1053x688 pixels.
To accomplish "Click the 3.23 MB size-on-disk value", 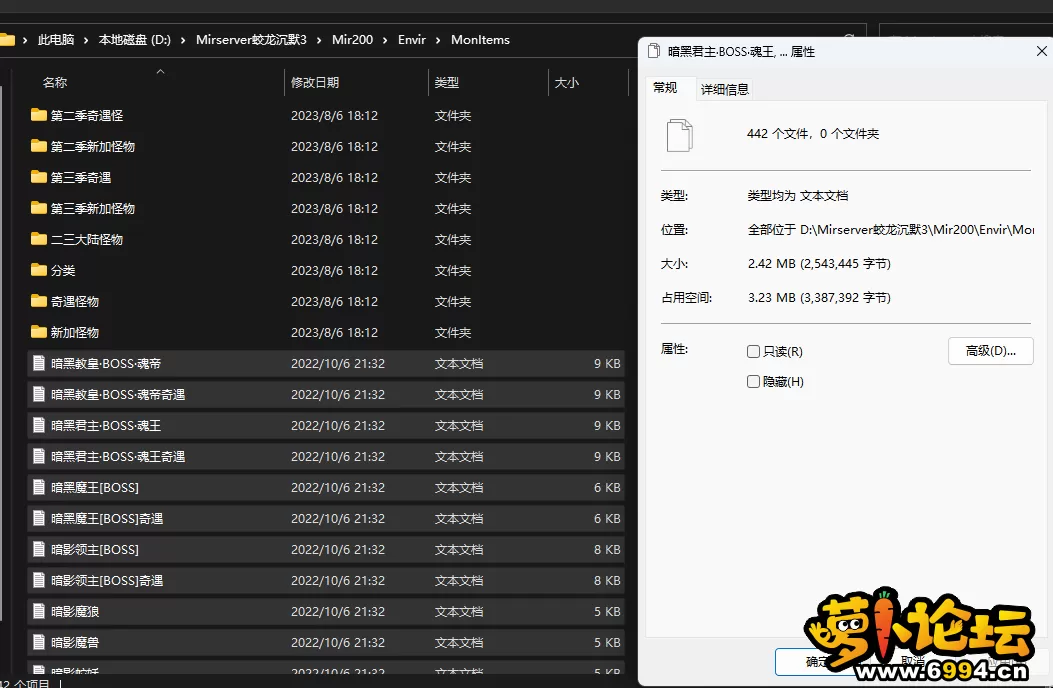I will point(819,297).
